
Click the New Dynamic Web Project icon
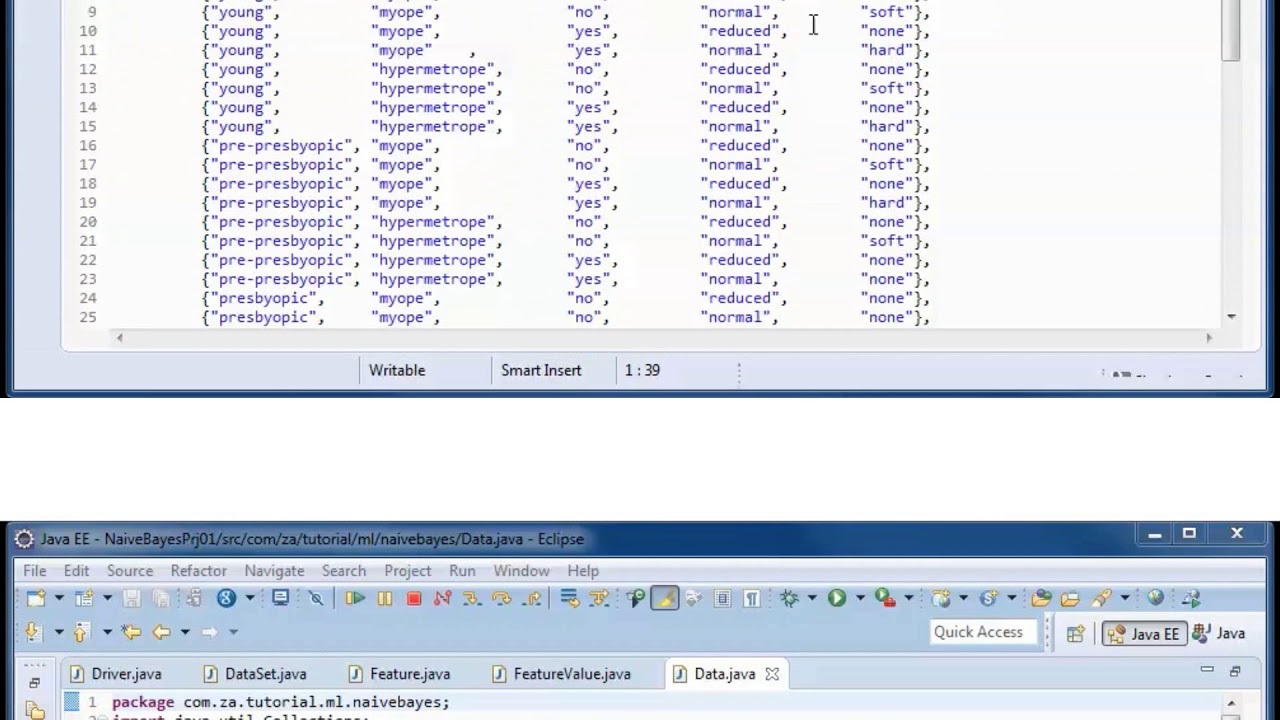coord(941,598)
